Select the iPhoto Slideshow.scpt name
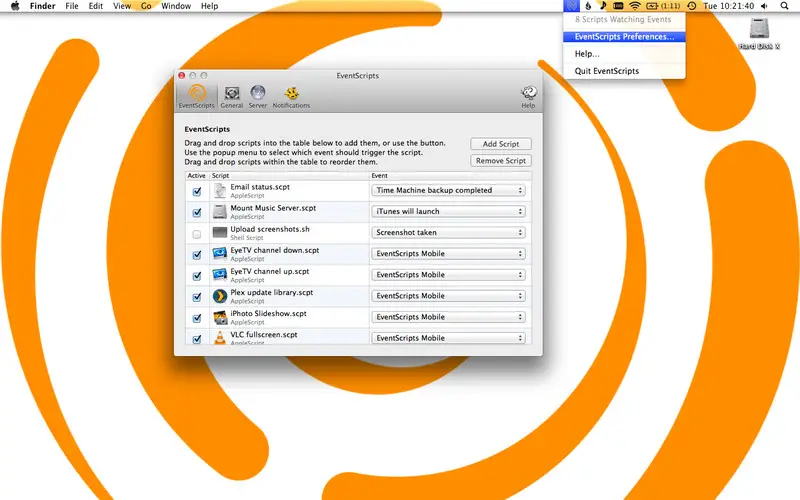 (268, 313)
